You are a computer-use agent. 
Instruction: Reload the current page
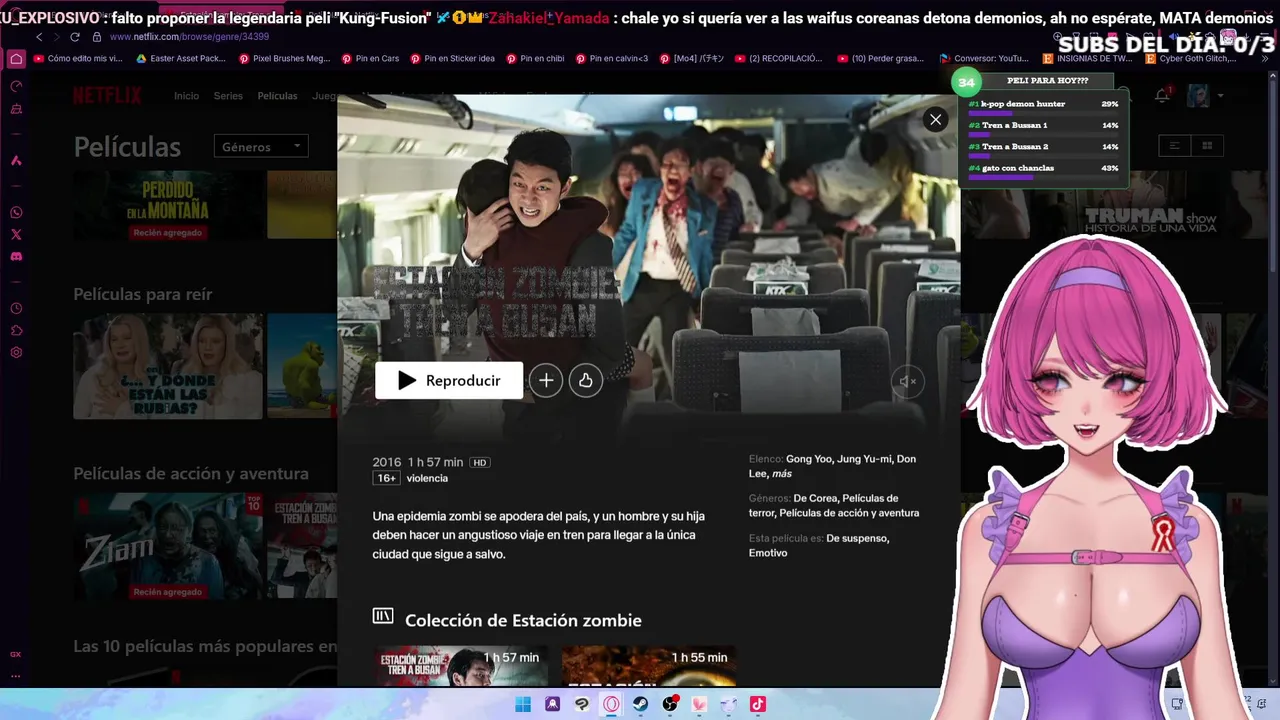point(75,37)
